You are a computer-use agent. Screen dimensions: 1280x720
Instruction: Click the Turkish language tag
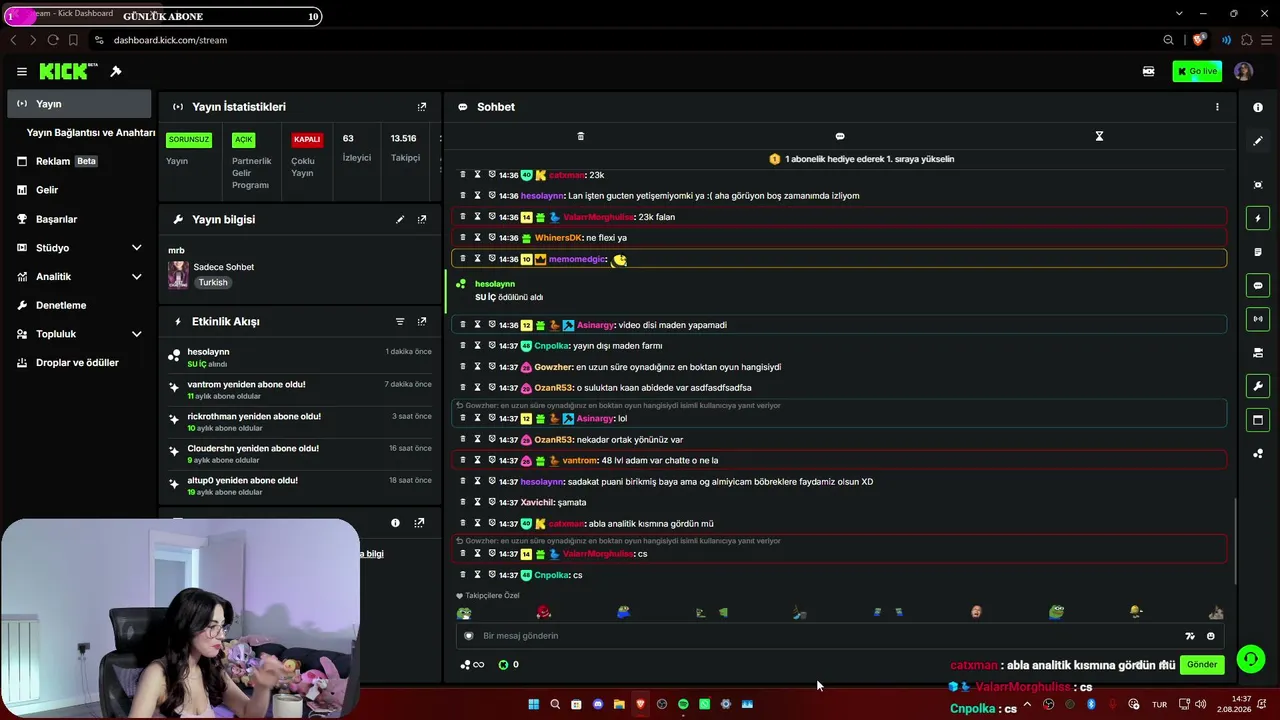click(213, 283)
